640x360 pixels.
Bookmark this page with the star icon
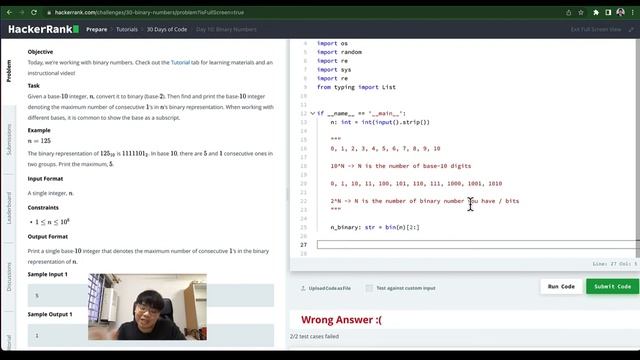click(x=581, y=13)
